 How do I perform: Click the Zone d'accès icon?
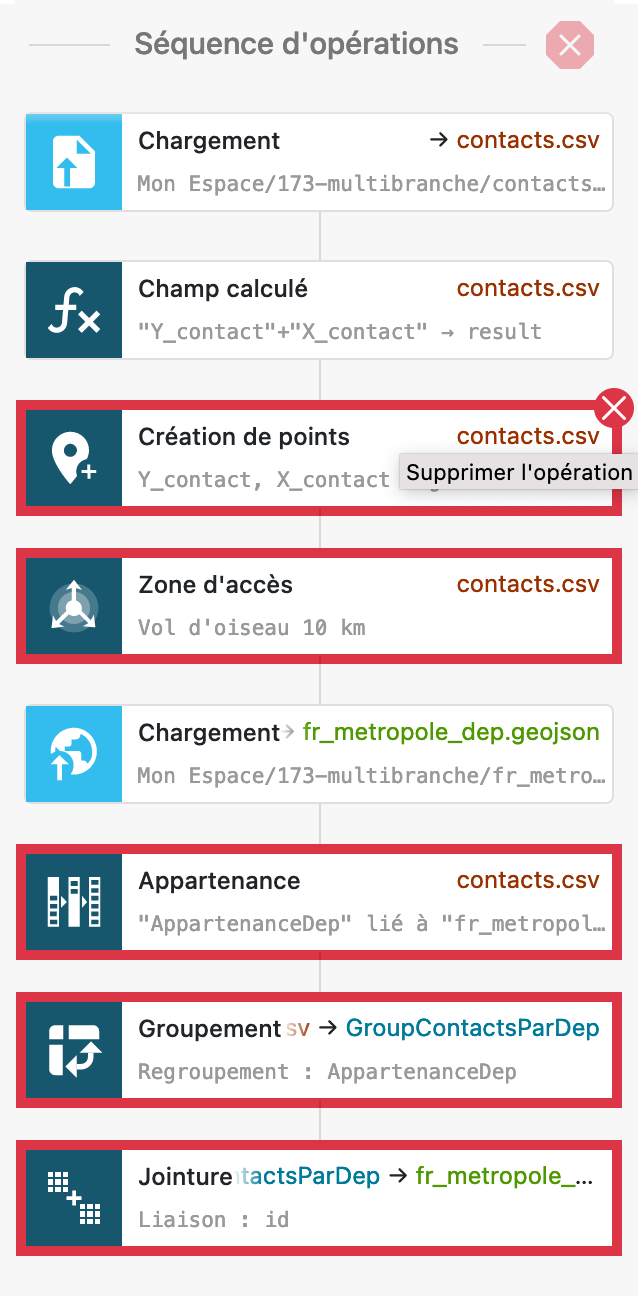coord(74,606)
